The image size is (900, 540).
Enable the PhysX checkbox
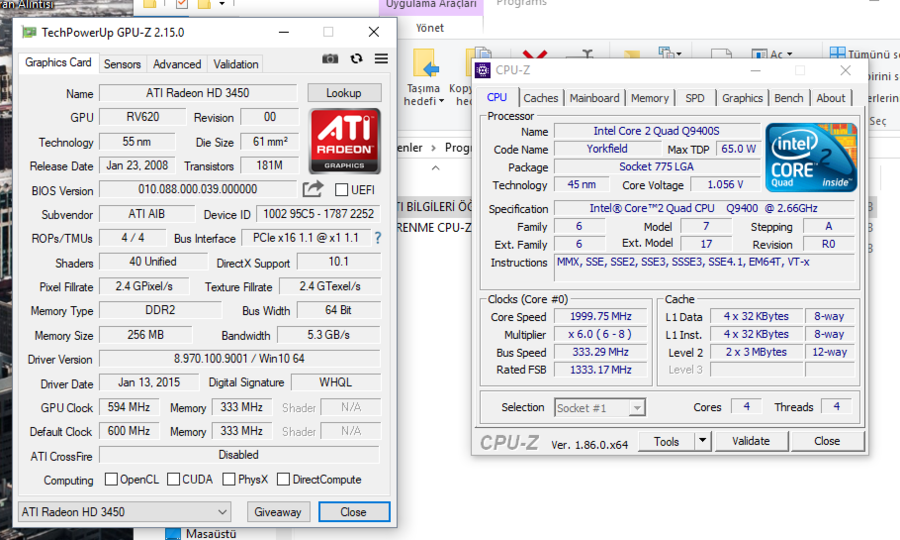pyautogui.click(x=228, y=479)
